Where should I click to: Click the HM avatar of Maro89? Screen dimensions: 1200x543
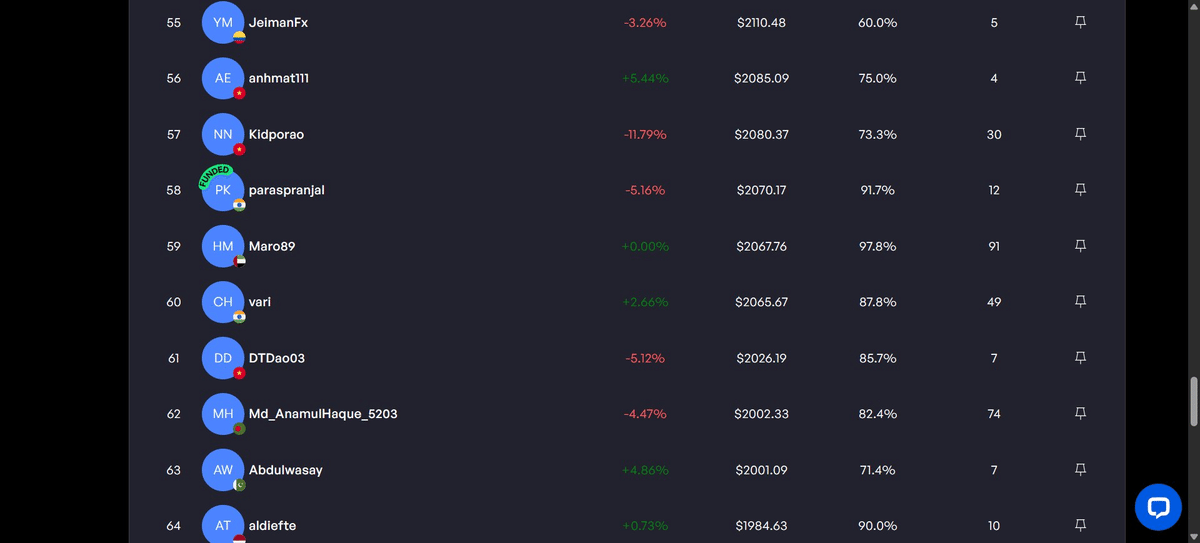(x=223, y=246)
